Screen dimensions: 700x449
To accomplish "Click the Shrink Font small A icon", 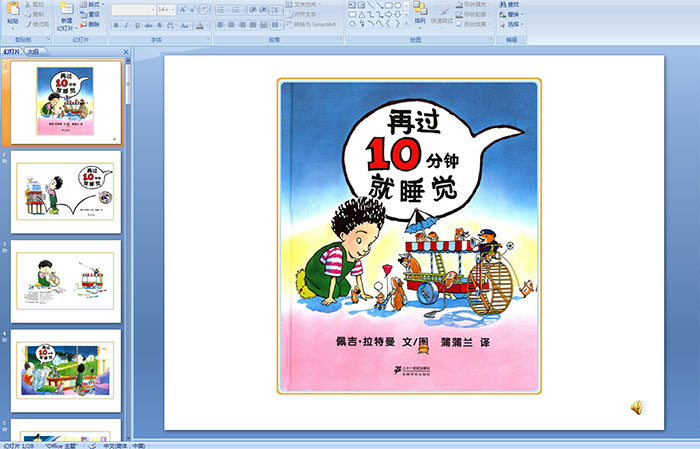I will (193, 9).
